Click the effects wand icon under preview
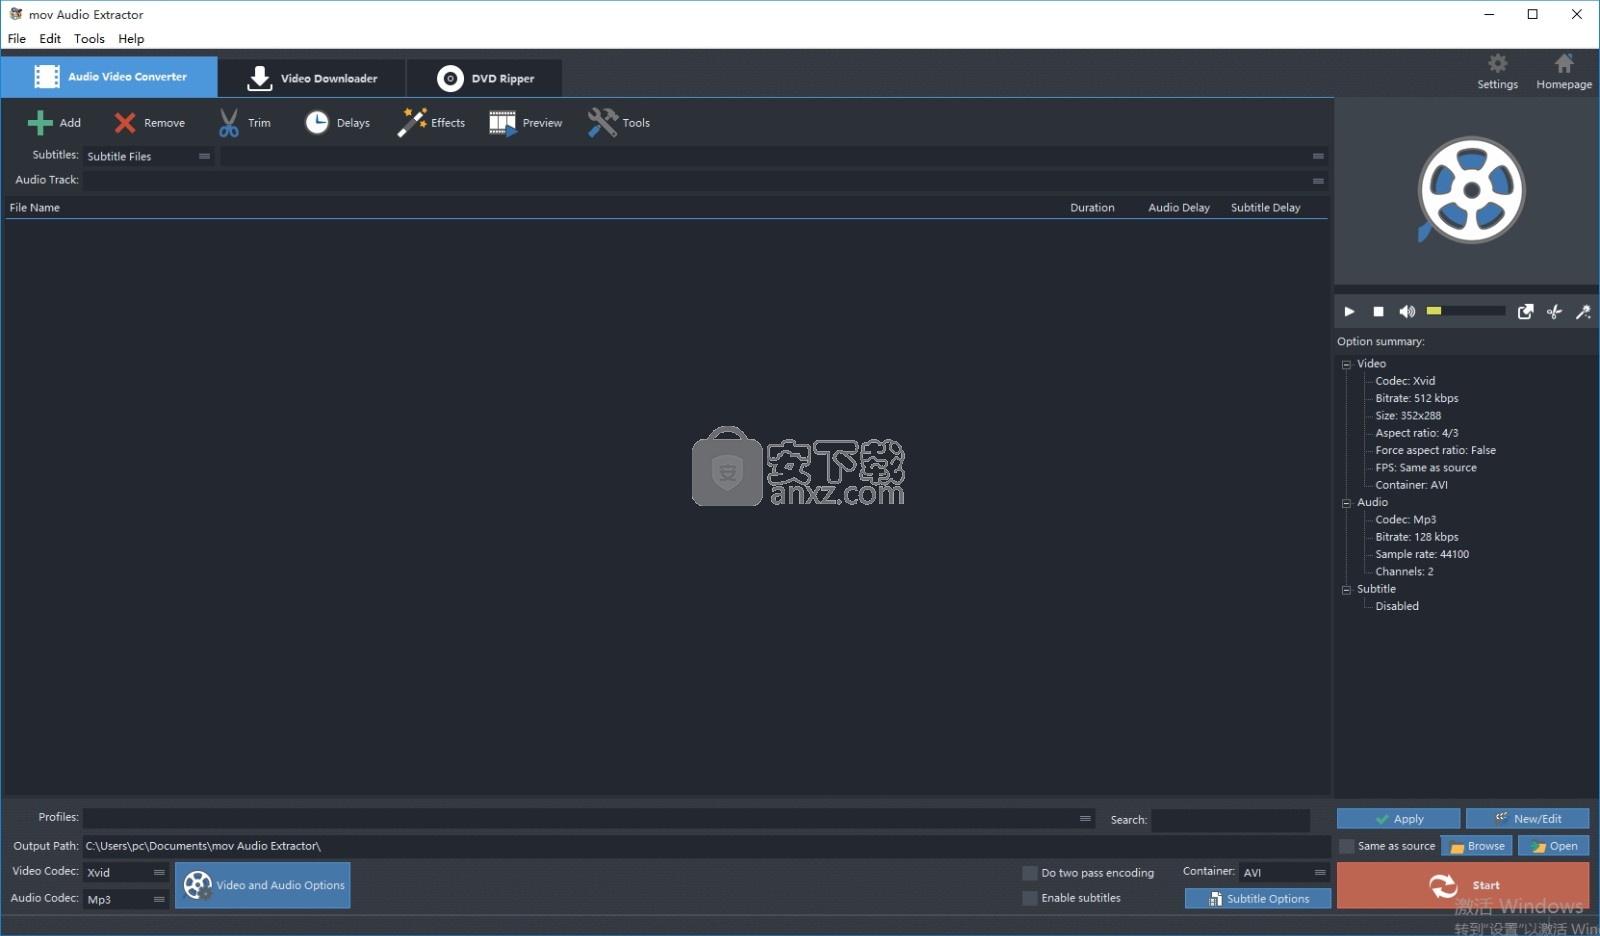This screenshot has width=1600, height=936. 1583,312
